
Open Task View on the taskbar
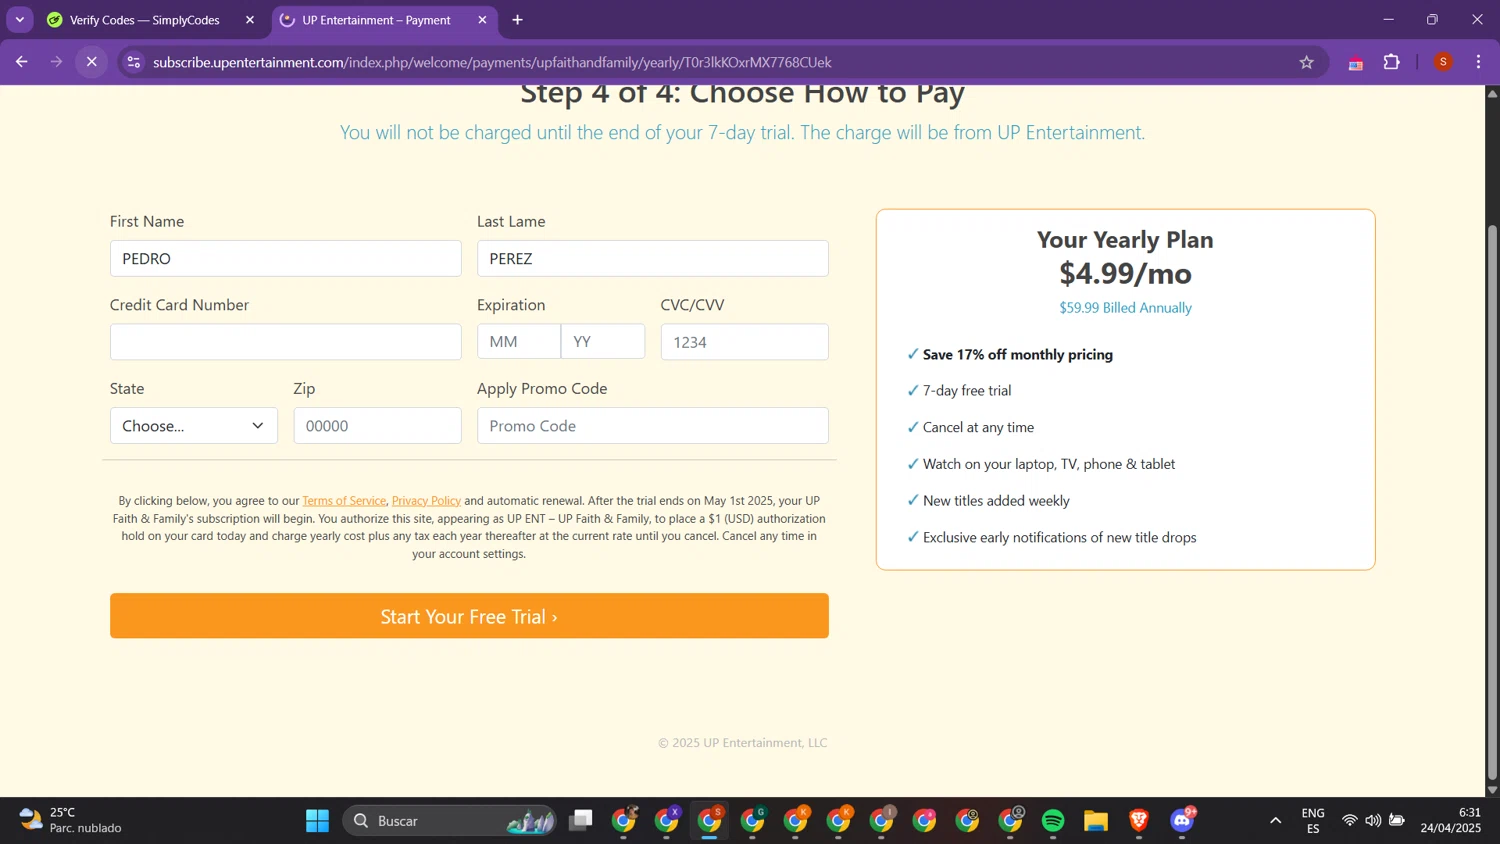pos(580,821)
